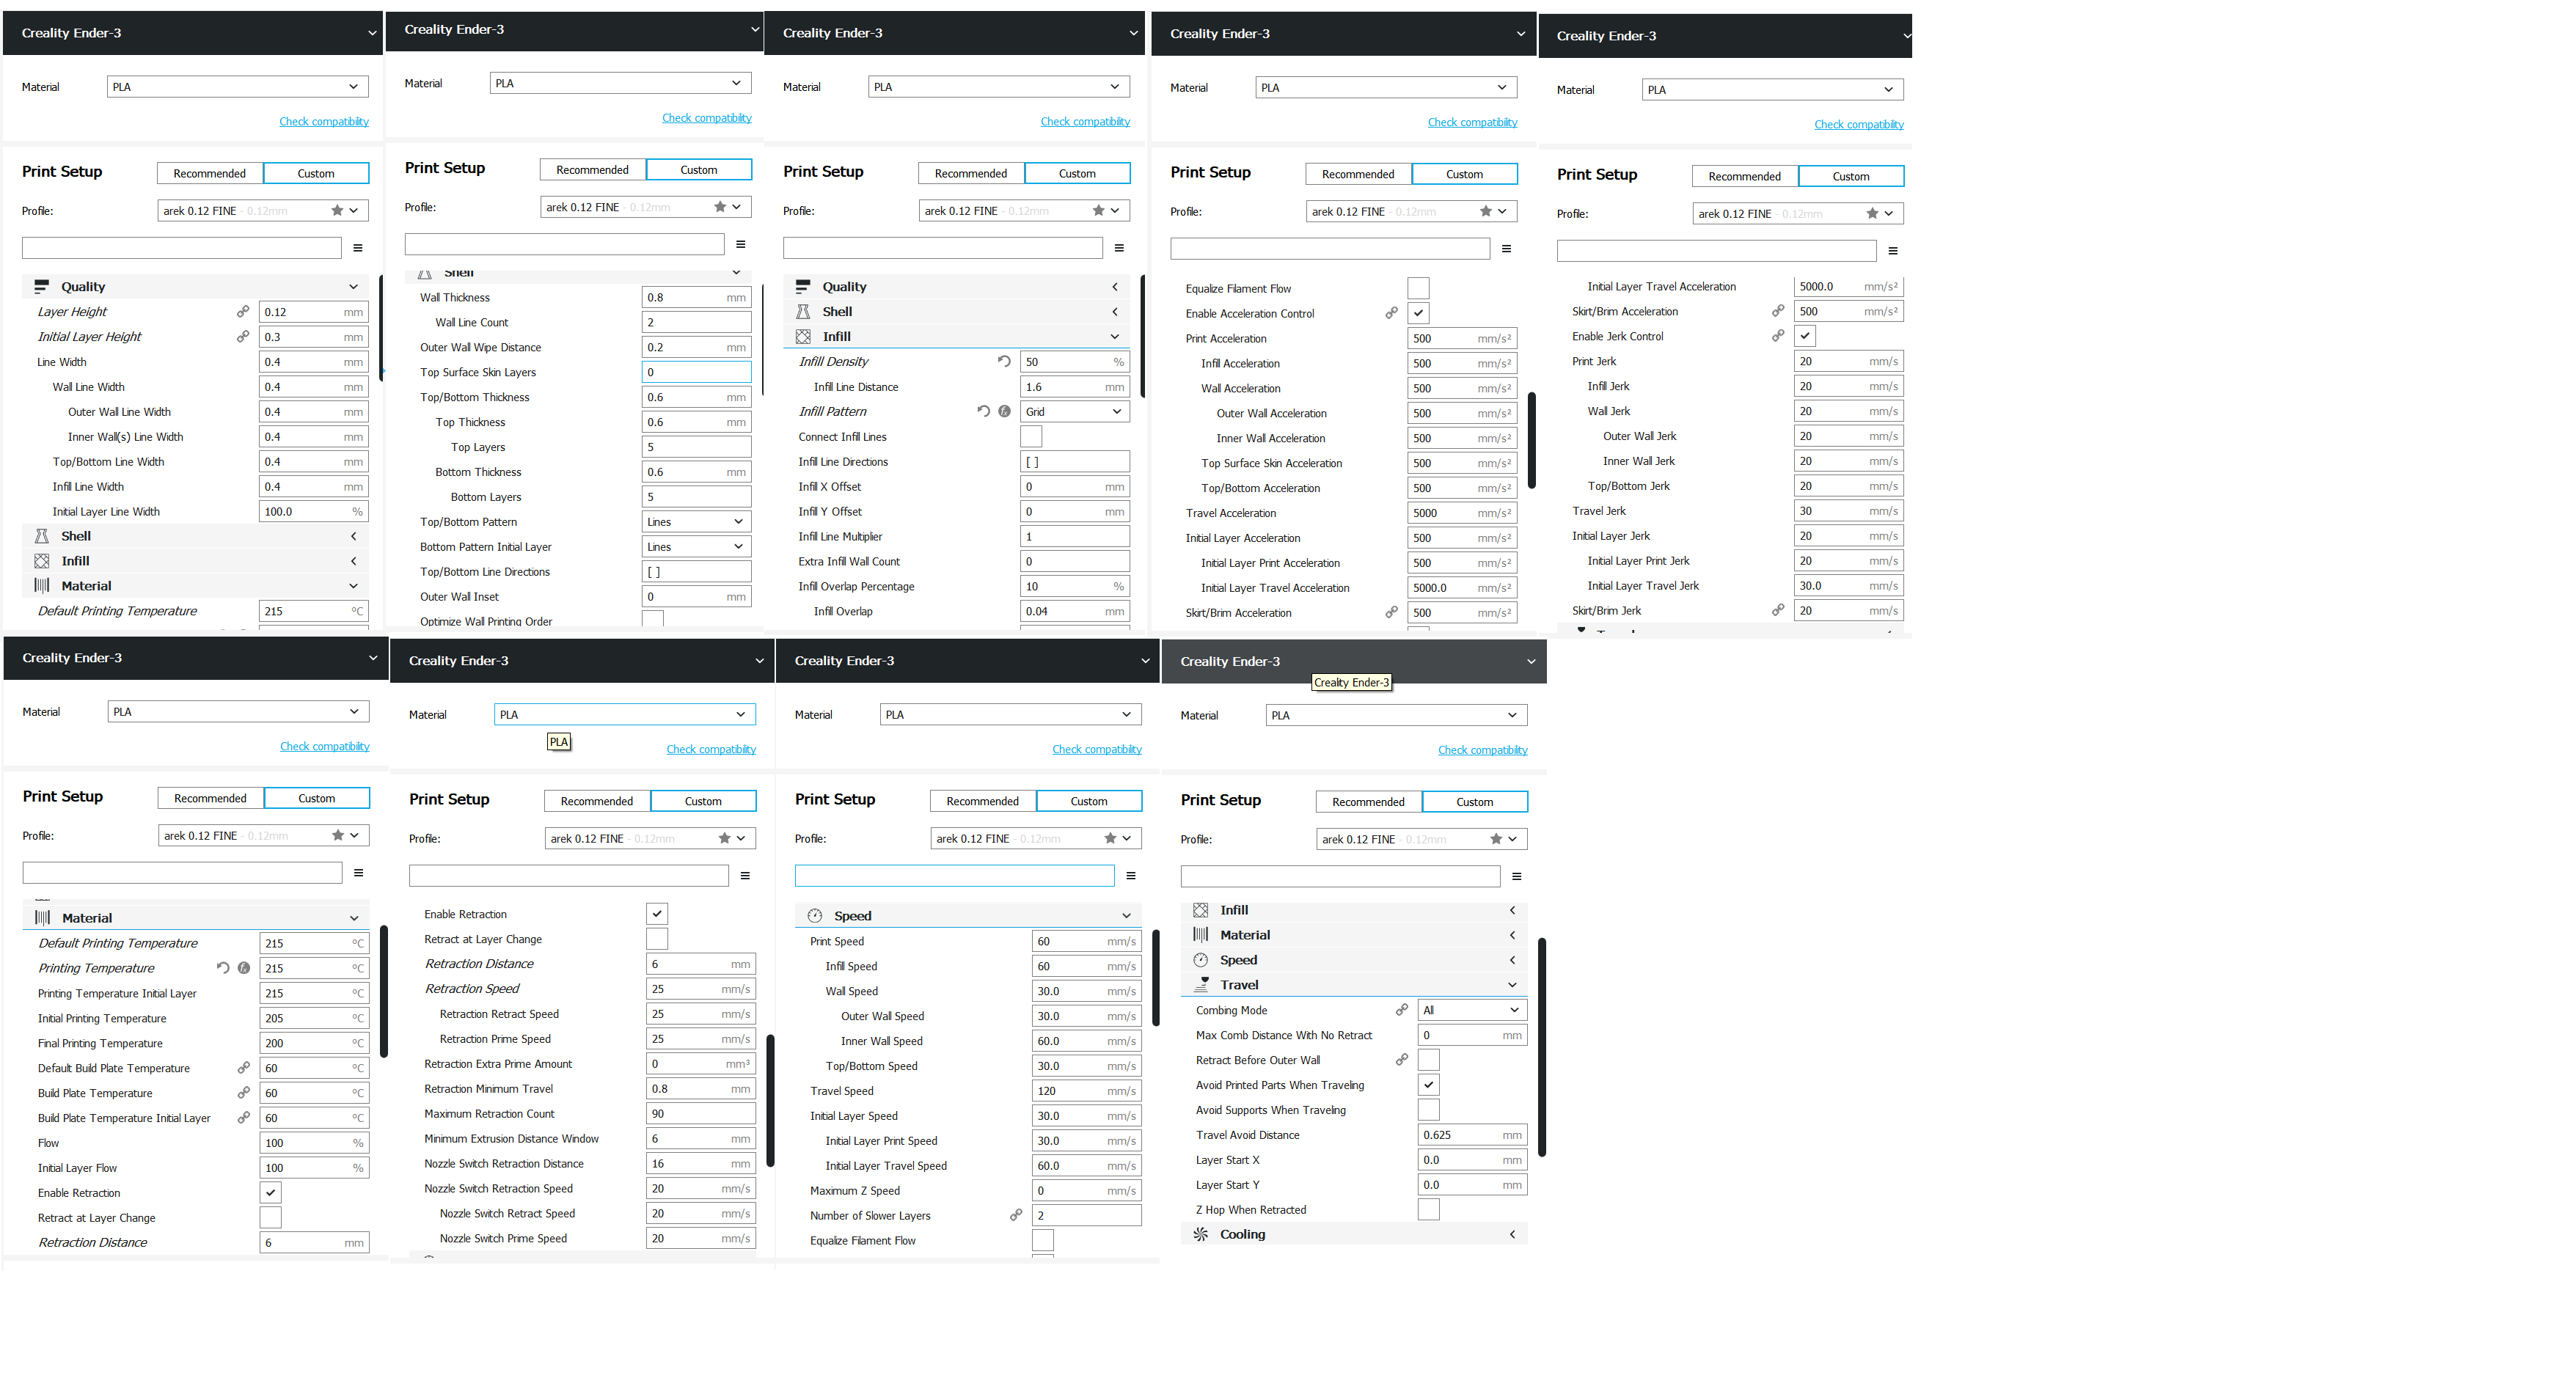Screen dimensions: 2576x1389
Task: Click the link icon beside Build Plate Temperature Initial Layer
Action: (x=243, y=1118)
